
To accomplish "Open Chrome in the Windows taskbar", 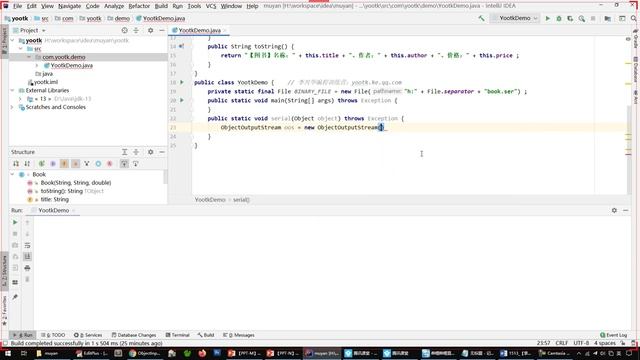I will (146, 353).
